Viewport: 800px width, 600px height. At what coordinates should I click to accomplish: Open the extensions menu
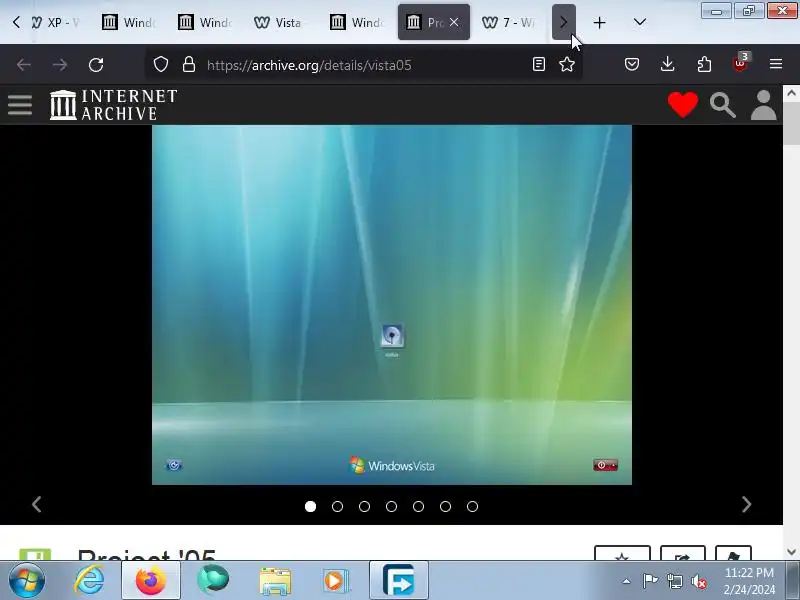(x=704, y=64)
